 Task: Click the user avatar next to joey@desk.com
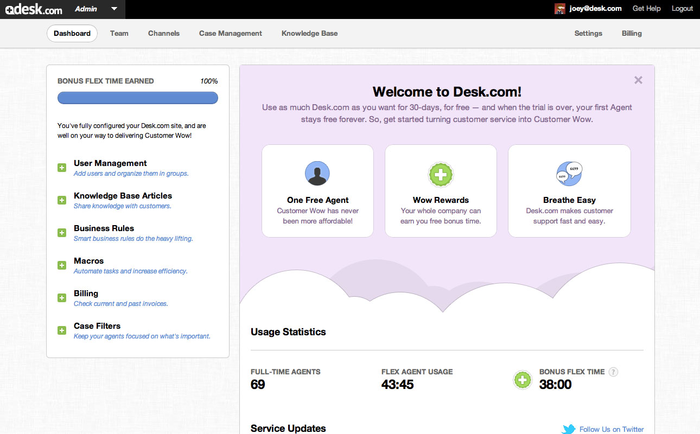[x=560, y=8]
